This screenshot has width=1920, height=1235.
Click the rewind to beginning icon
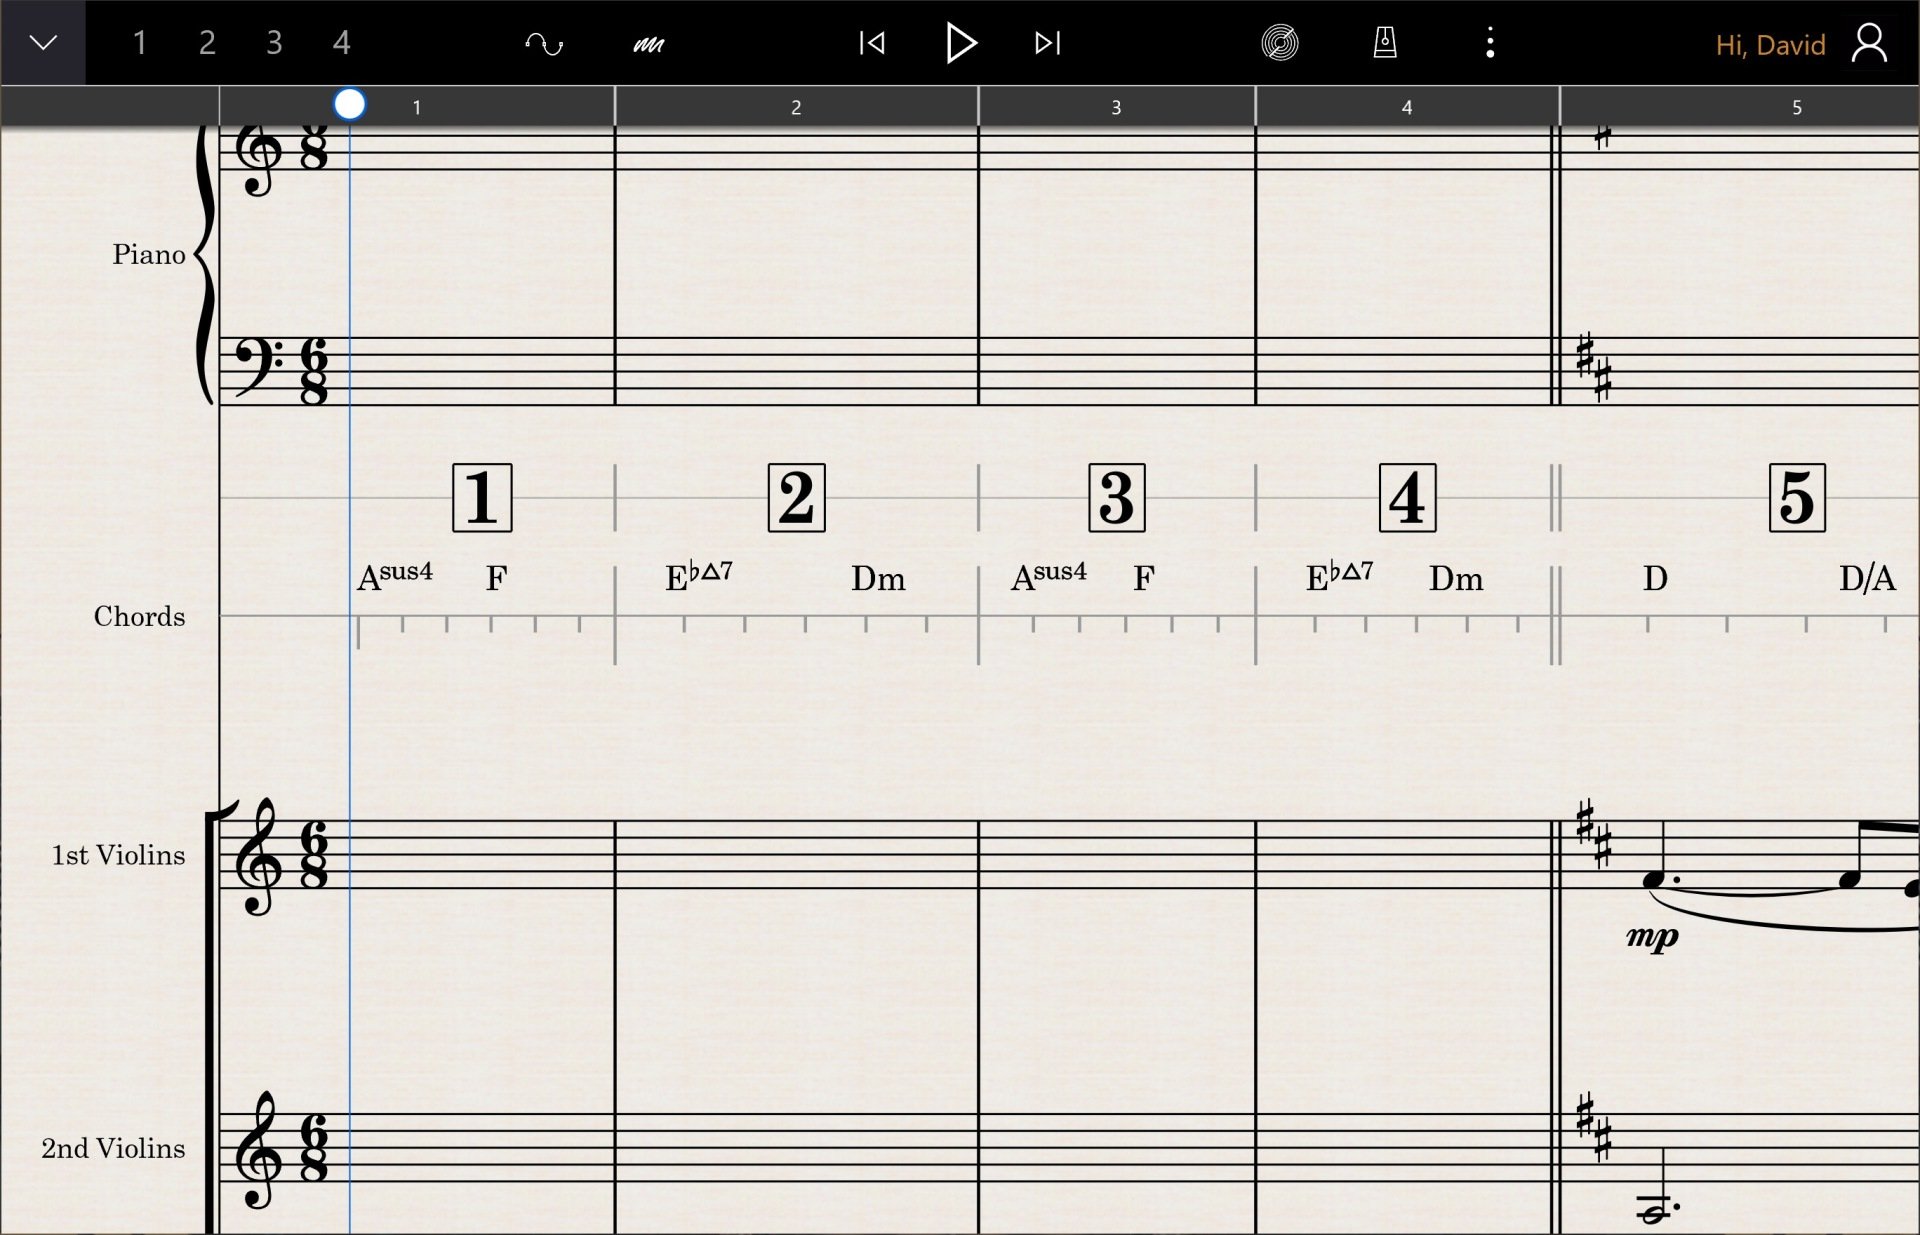[871, 43]
